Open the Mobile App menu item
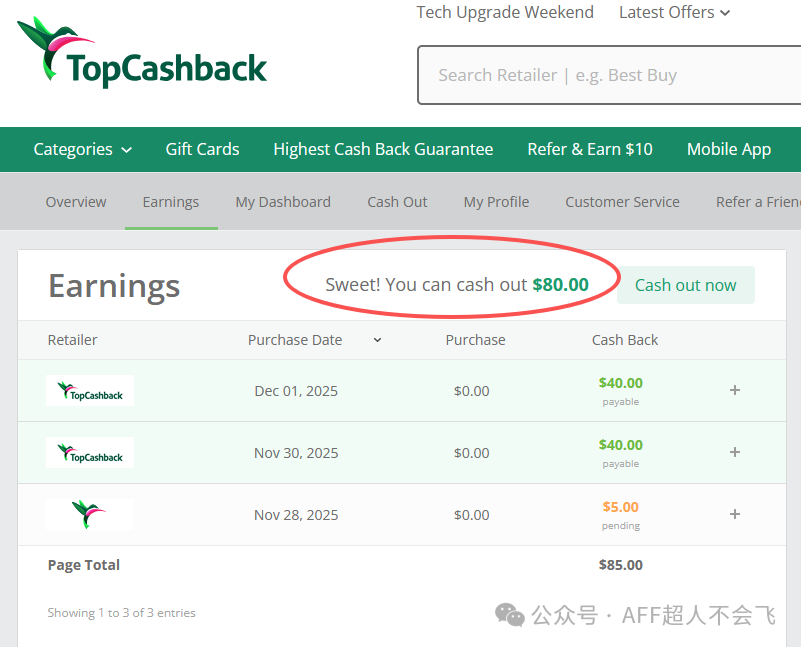The width and height of the screenshot is (801, 647). coord(729,149)
